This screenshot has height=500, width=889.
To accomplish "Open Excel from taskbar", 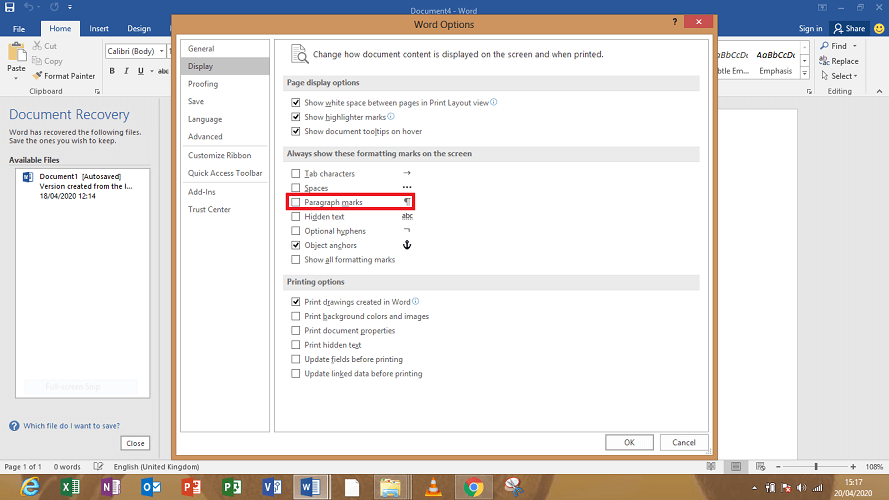I will click(70, 487).
